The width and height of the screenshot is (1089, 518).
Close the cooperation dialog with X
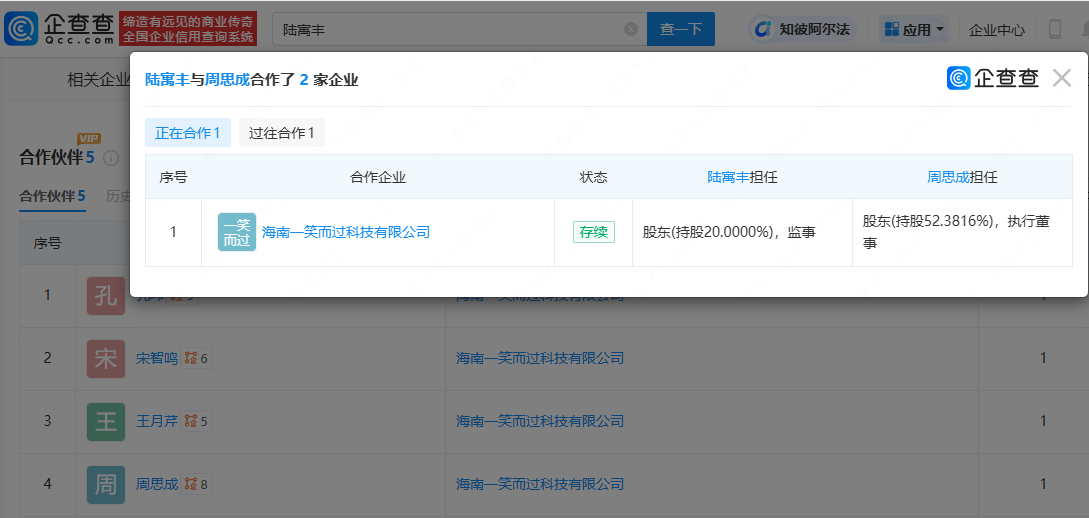1061,78
